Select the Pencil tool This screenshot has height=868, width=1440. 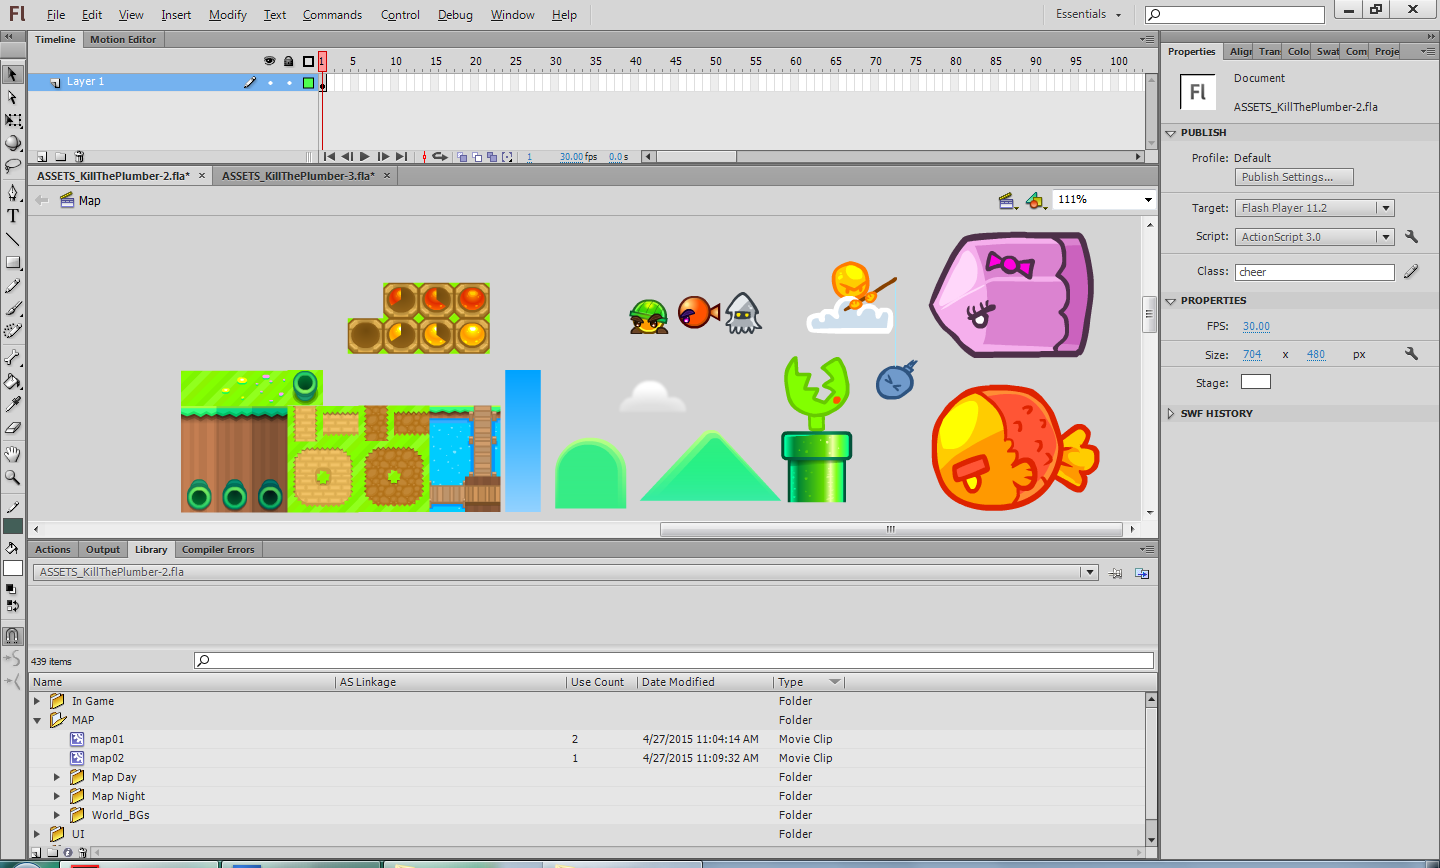(x=13, y=286)
